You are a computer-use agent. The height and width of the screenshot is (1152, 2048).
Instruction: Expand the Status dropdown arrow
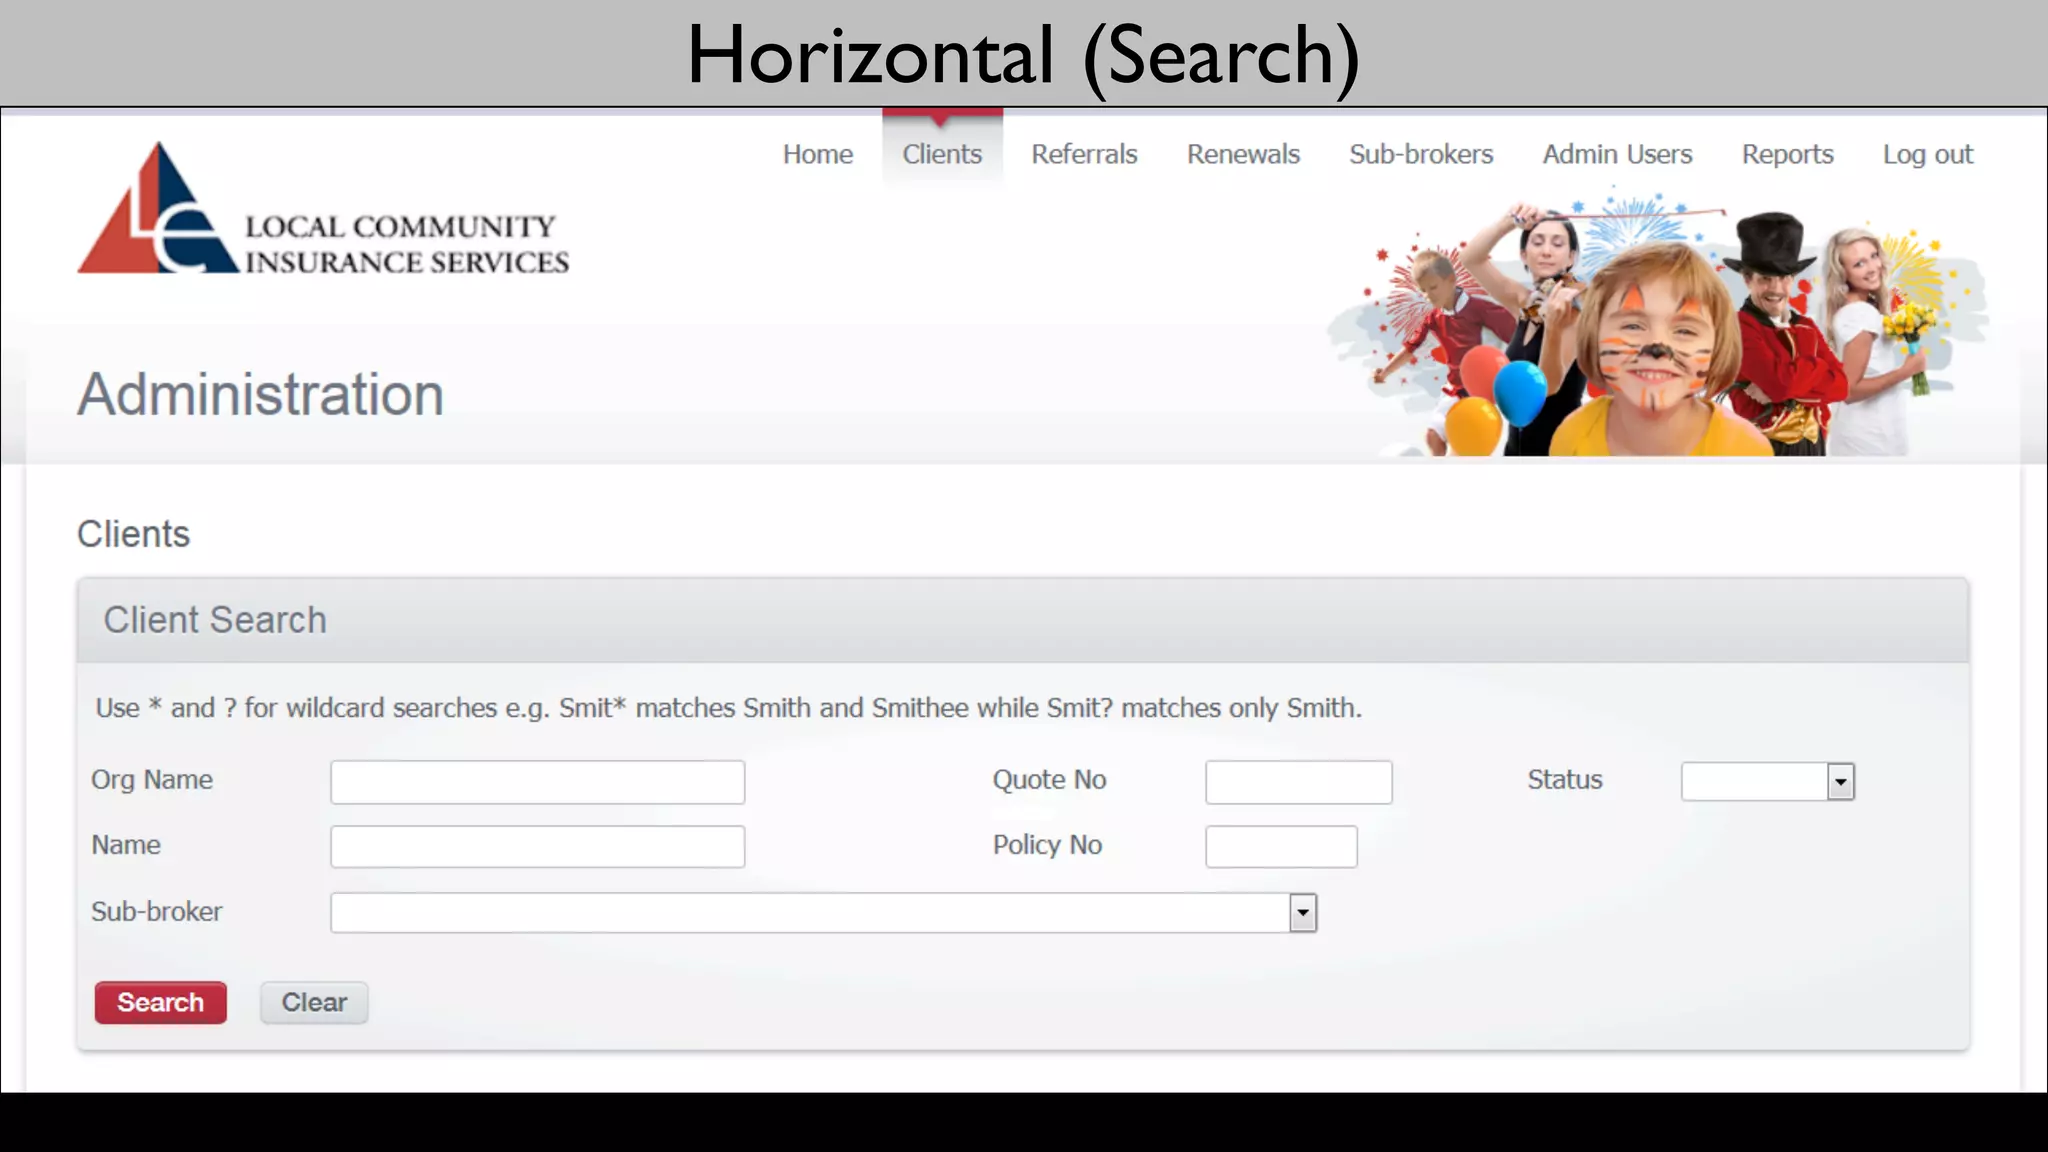1840,782
